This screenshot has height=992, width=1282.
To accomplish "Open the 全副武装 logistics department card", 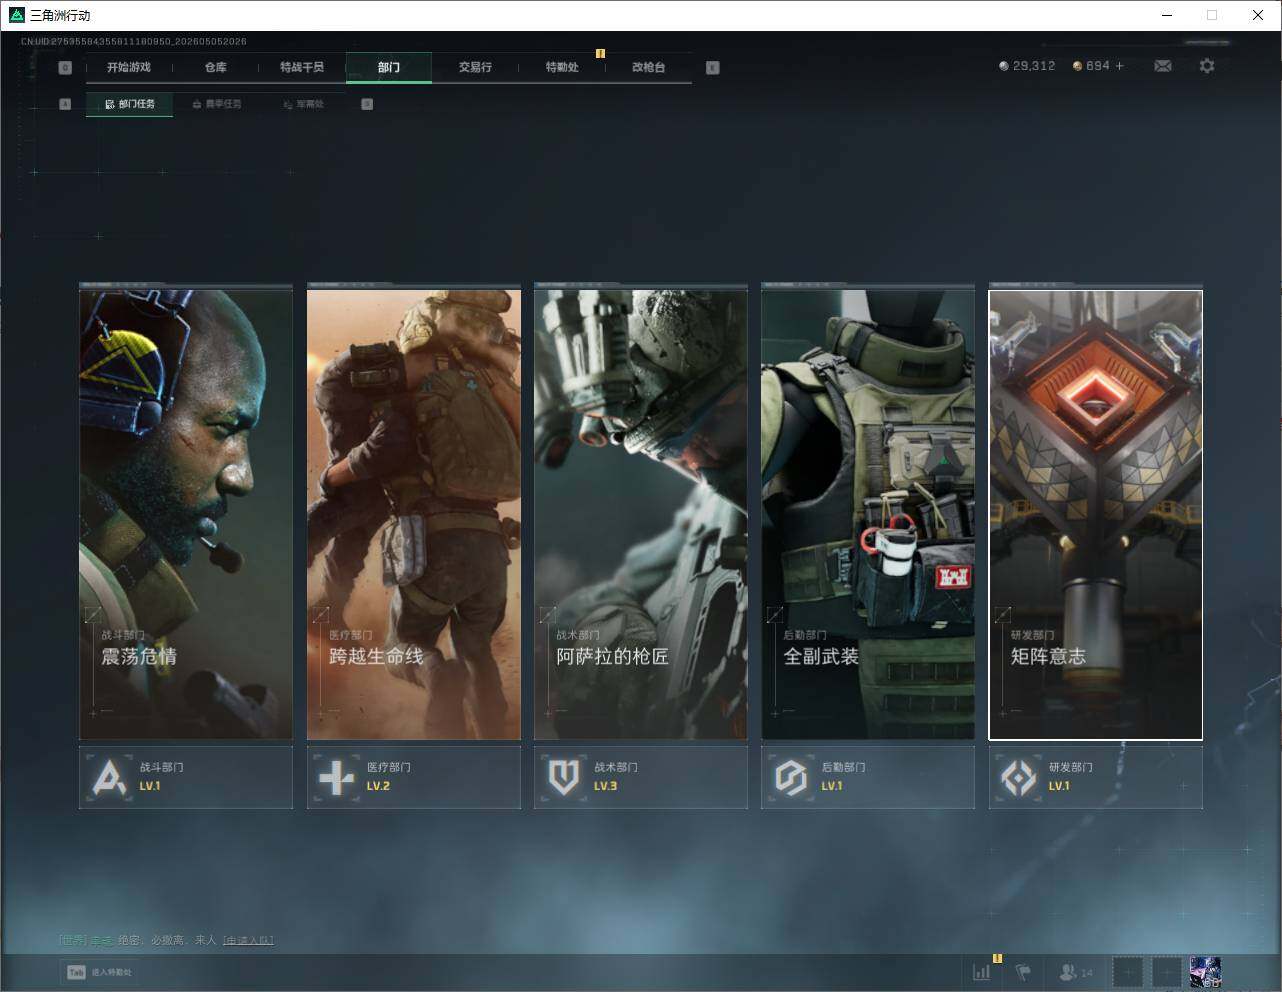I will pyautogui.click(x=868, y=514).
